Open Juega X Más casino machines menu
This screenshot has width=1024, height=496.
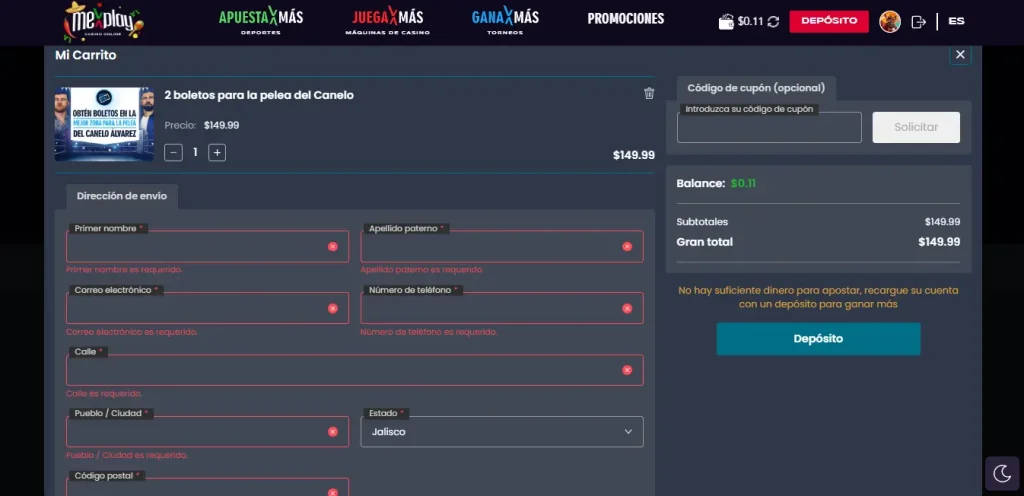pos(387,22)
